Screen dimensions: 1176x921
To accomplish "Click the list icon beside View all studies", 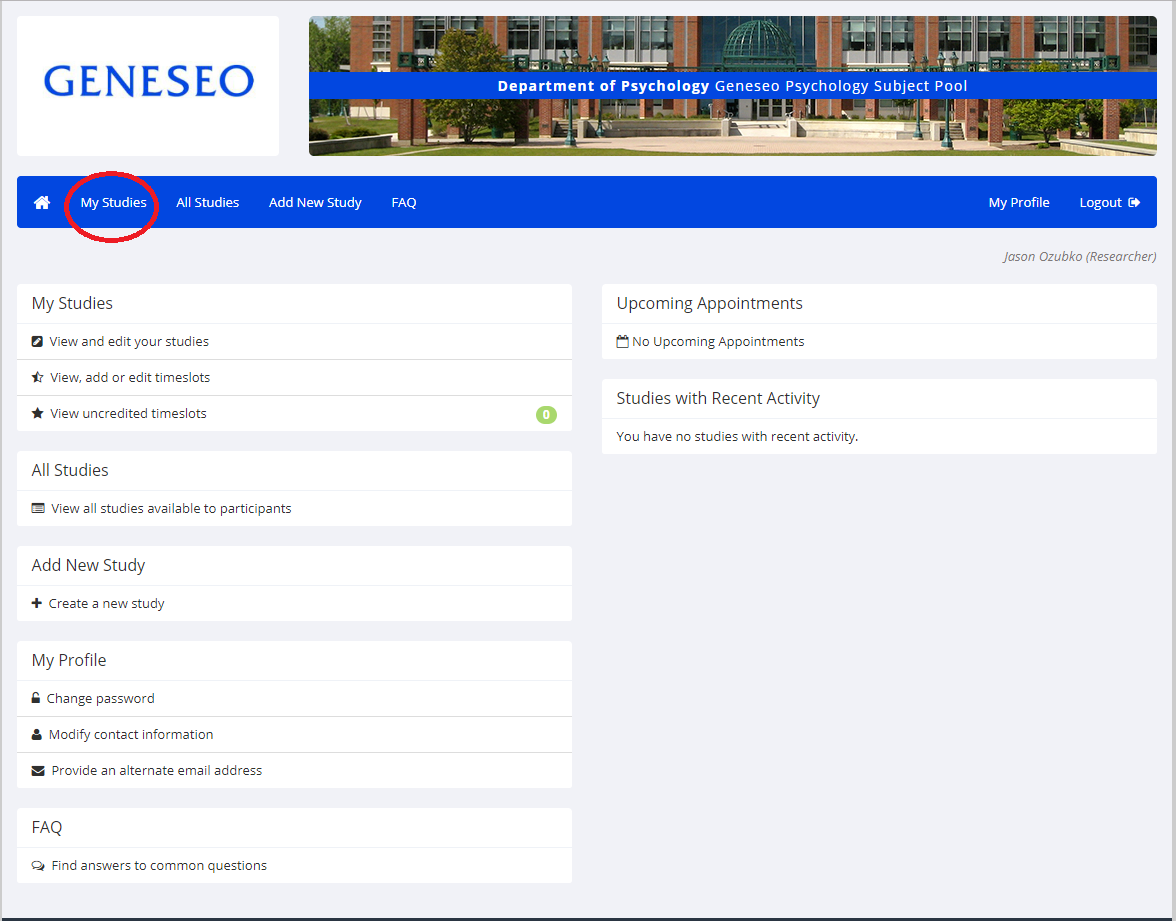I will pyautogui.click(x=38, y=509).
